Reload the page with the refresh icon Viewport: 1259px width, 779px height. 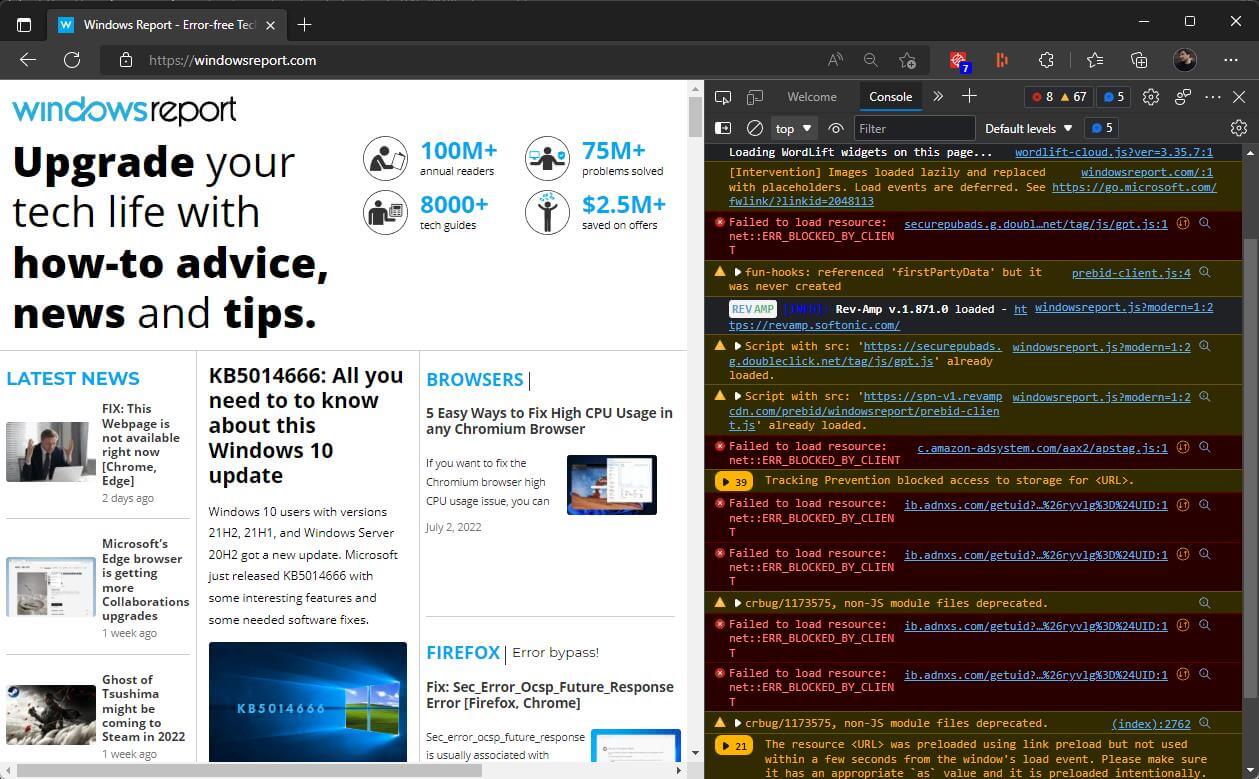point(72,60)
